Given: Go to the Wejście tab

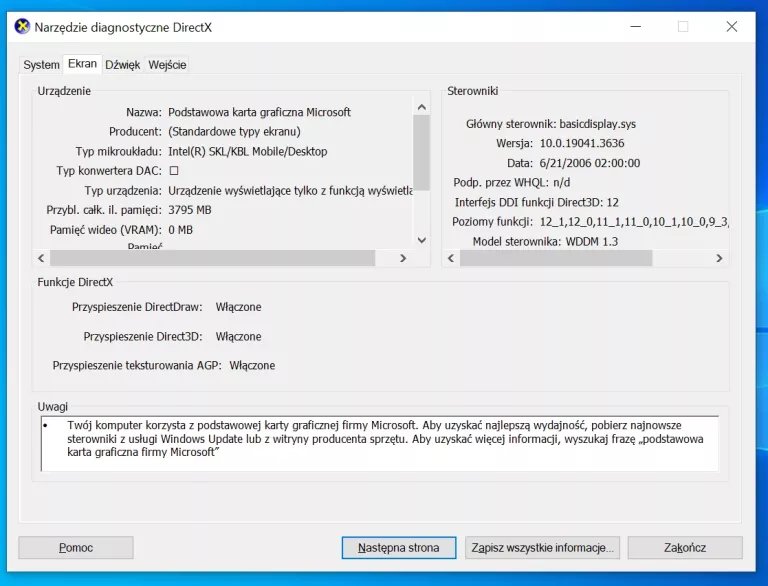Looking at the screenshot, I should [x=167, y=65].
